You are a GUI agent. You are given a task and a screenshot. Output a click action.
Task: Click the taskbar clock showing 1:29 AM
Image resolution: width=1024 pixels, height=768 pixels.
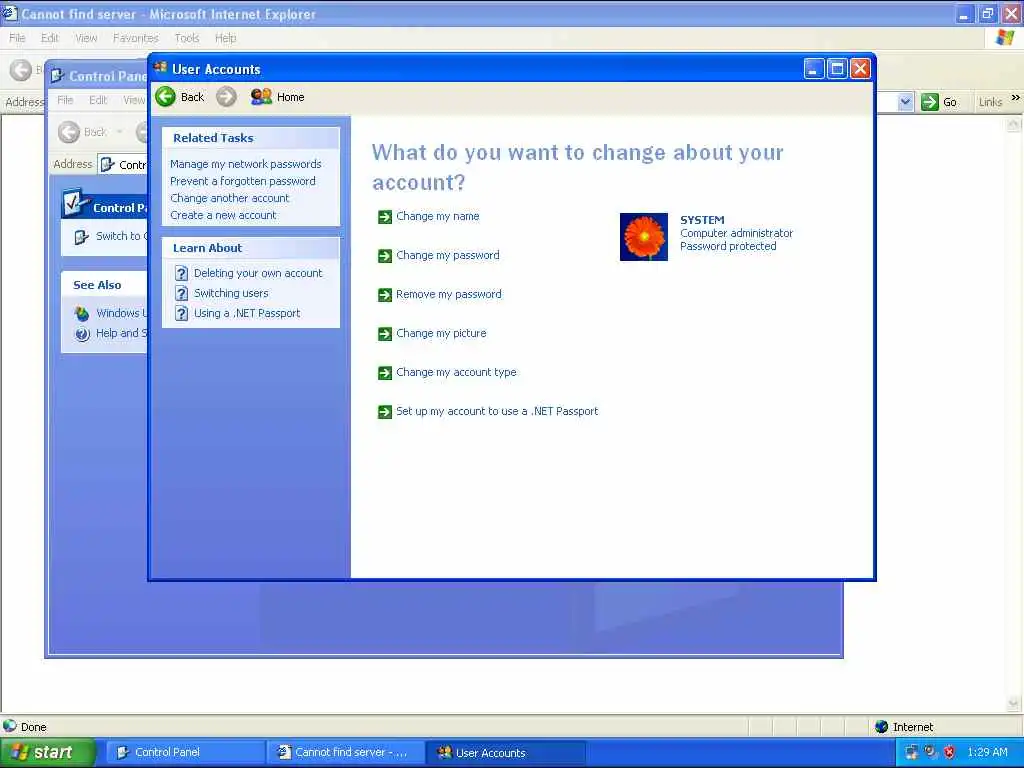coord(987,752)
